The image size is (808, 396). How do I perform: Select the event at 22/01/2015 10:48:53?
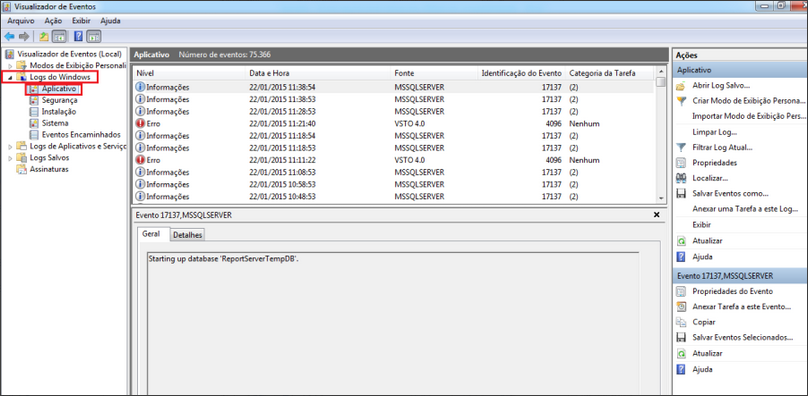coord(394,196)
